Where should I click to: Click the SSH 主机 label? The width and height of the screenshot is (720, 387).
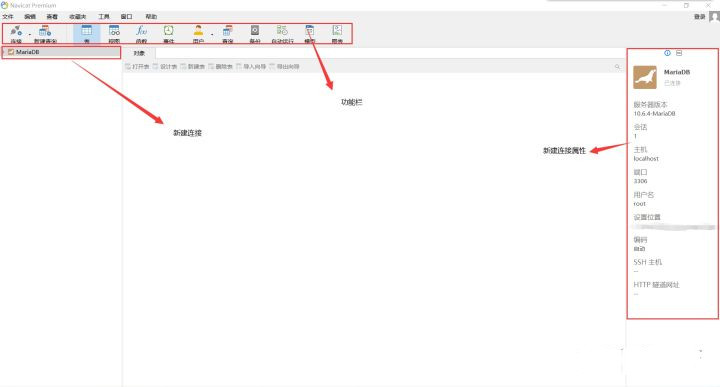pos(648,262)
